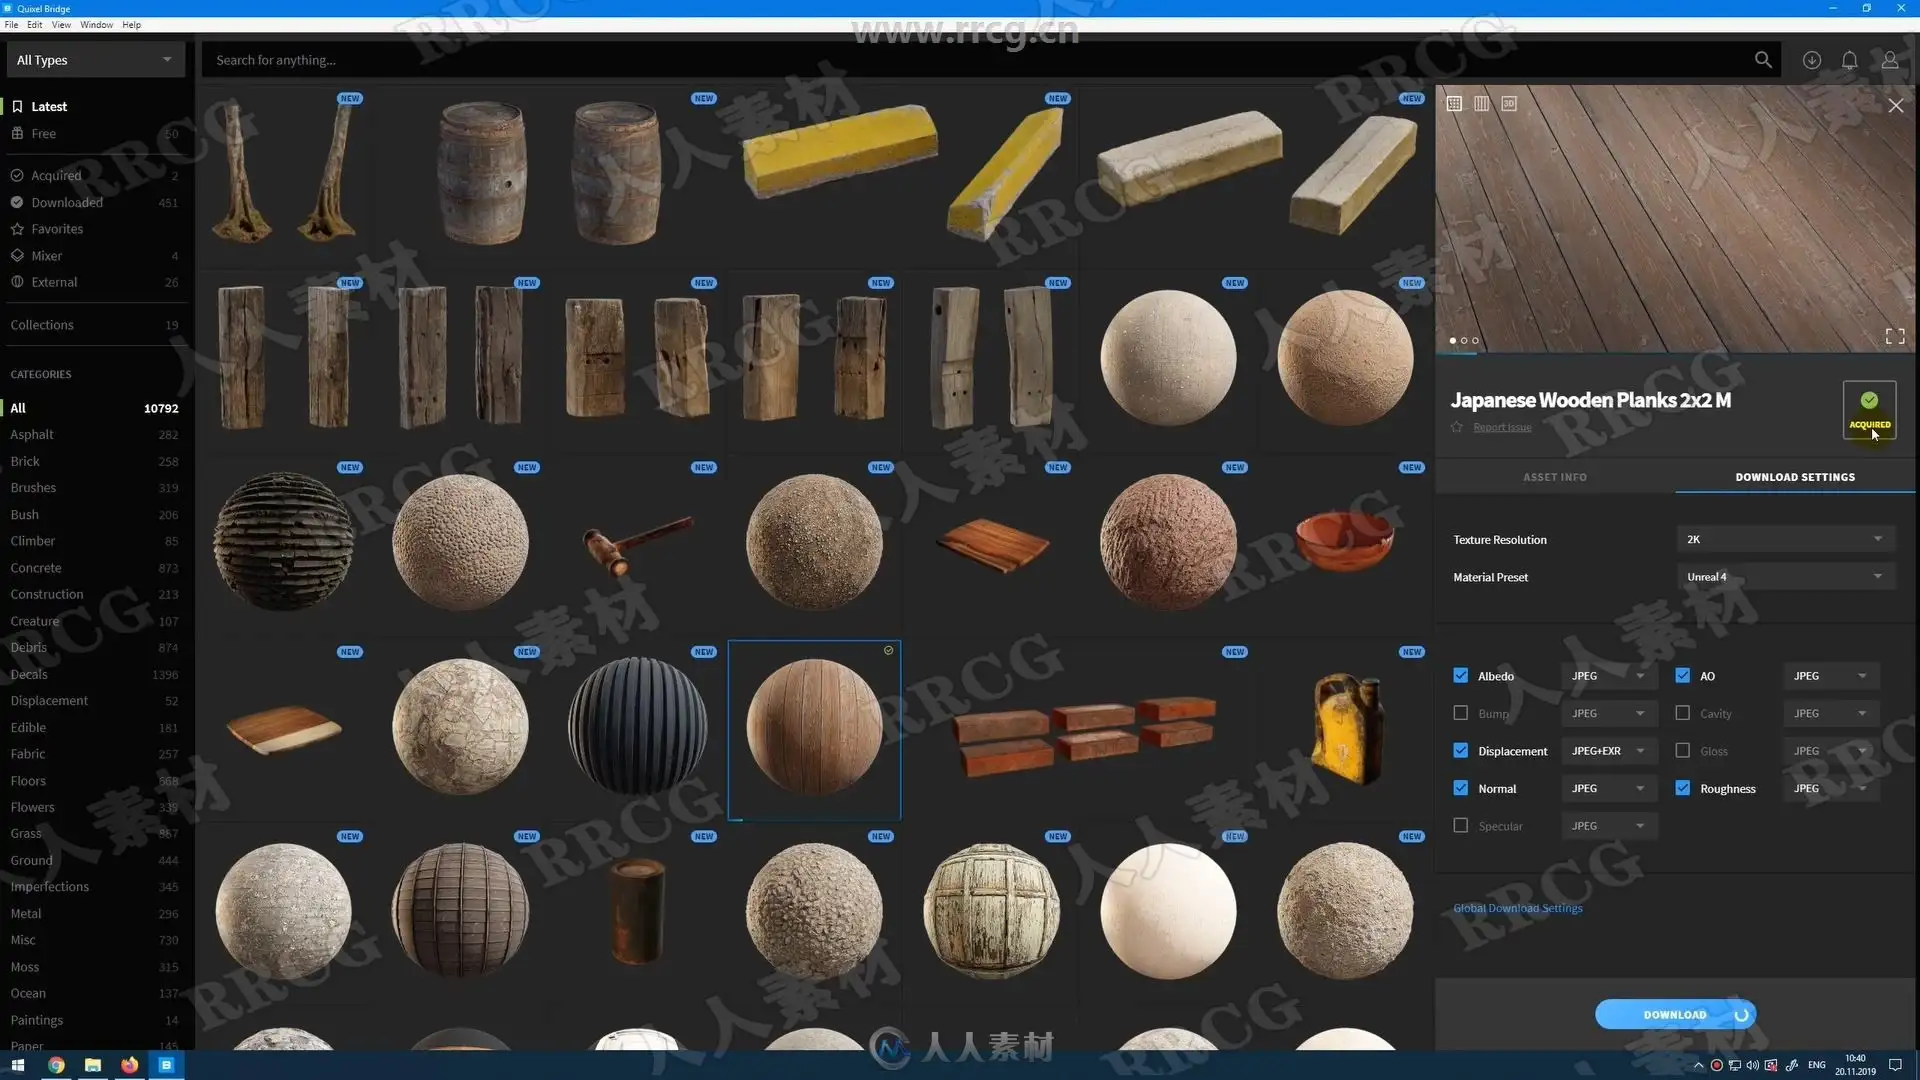
Task: Open the Texture Resolution 2K dropdown
Action: point(1785,539)
